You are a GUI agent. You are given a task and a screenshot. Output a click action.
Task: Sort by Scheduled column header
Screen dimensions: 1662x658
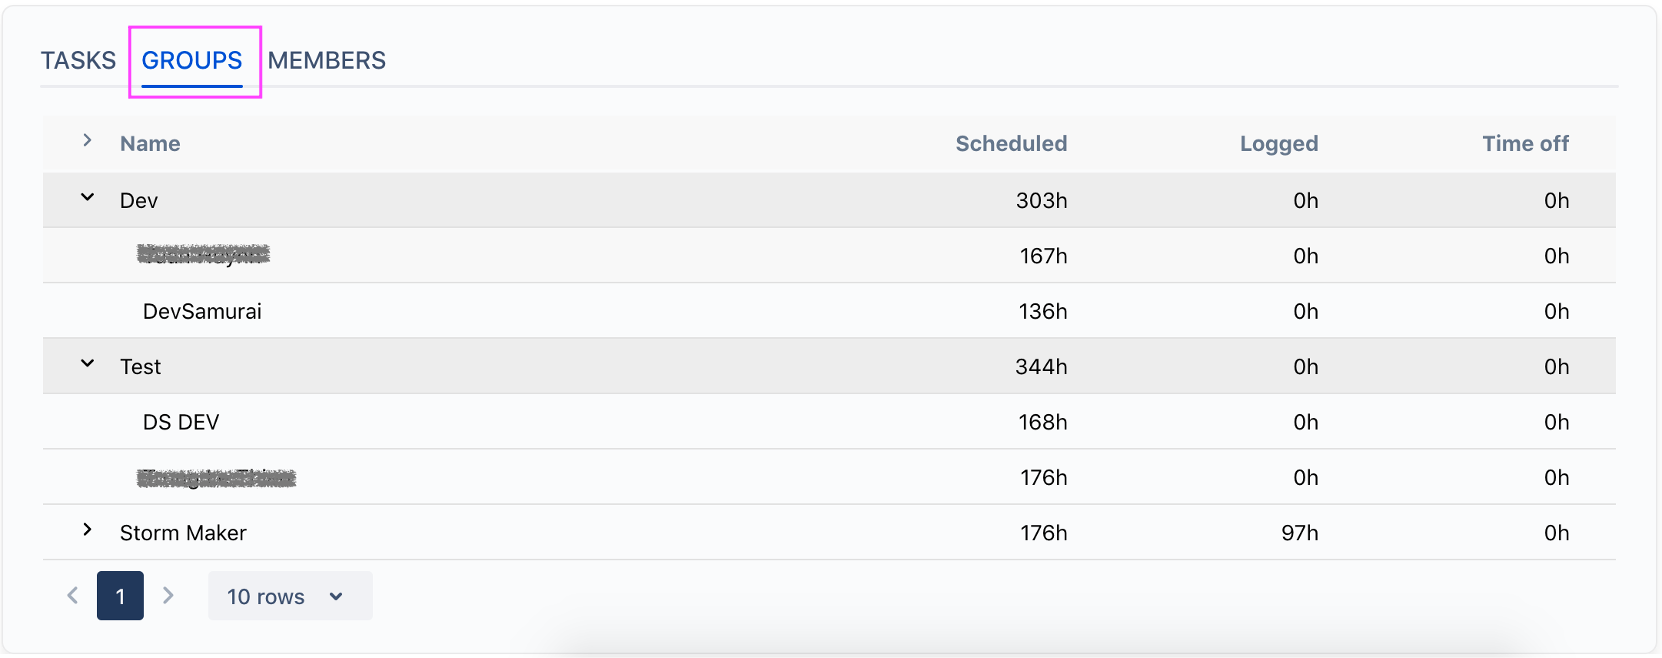(1011, 144)
